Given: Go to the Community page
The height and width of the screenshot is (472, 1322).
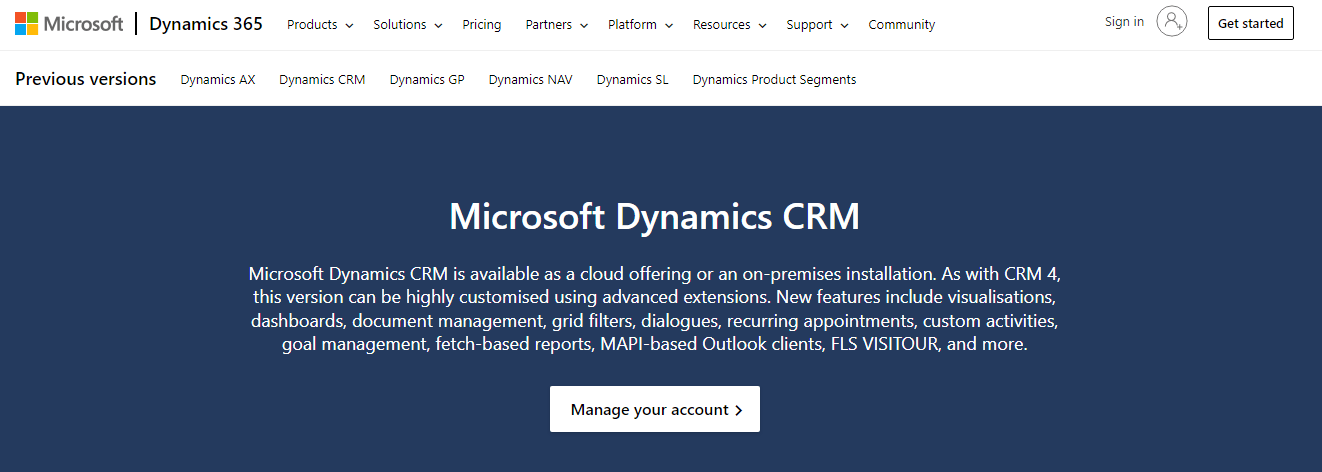Looking at the screenshot, I should 902,25.
